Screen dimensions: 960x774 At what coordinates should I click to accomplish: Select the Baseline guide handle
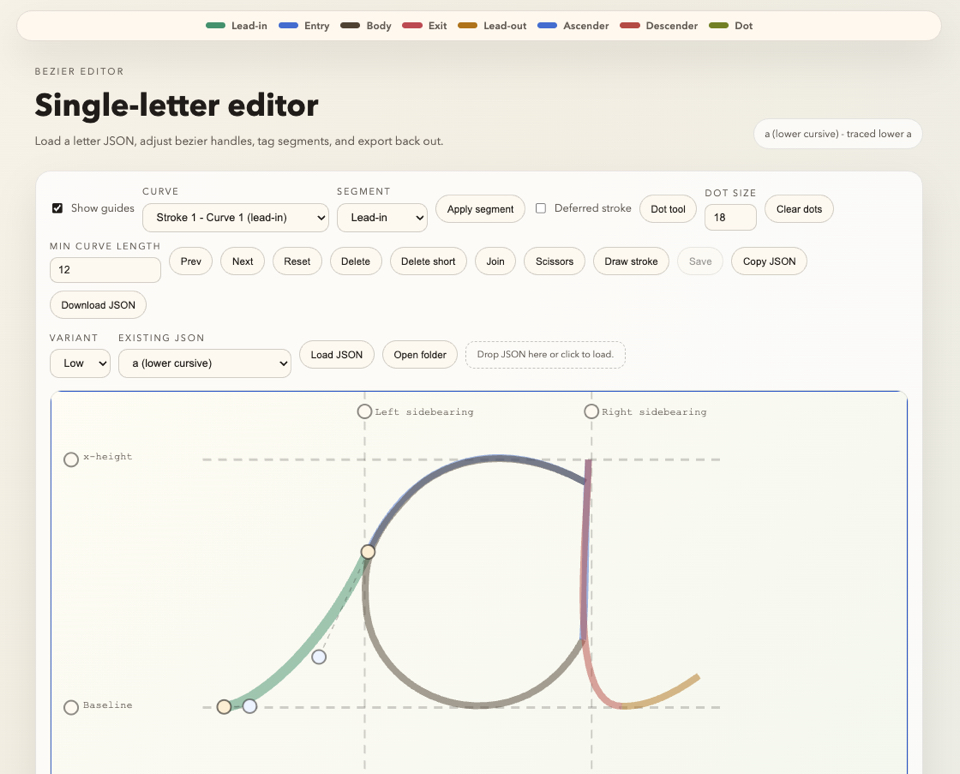click(71, 707)
